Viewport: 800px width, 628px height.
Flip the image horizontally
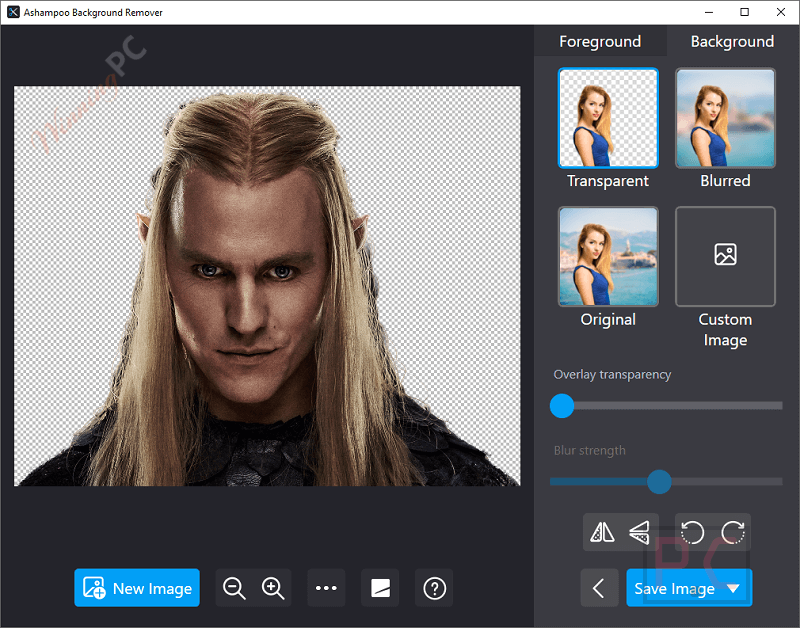tap(600, 533)
